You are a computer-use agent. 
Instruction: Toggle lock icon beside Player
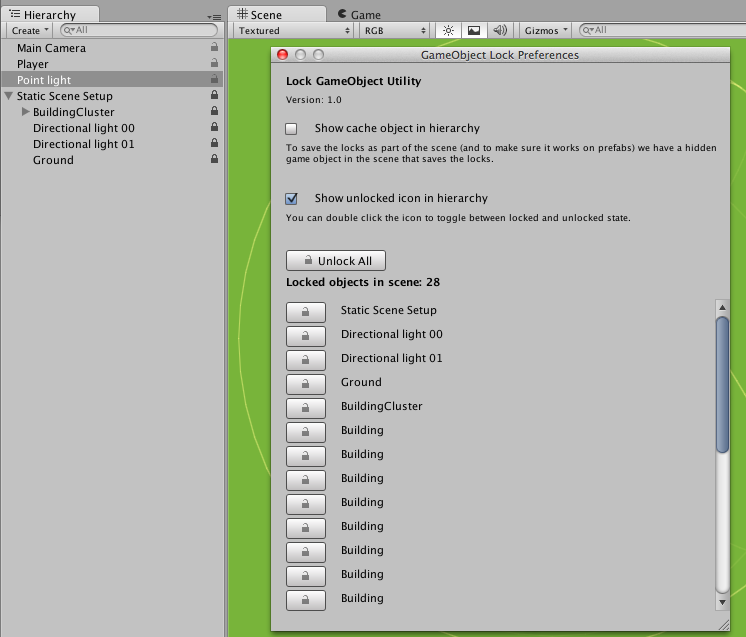(215, 63)
